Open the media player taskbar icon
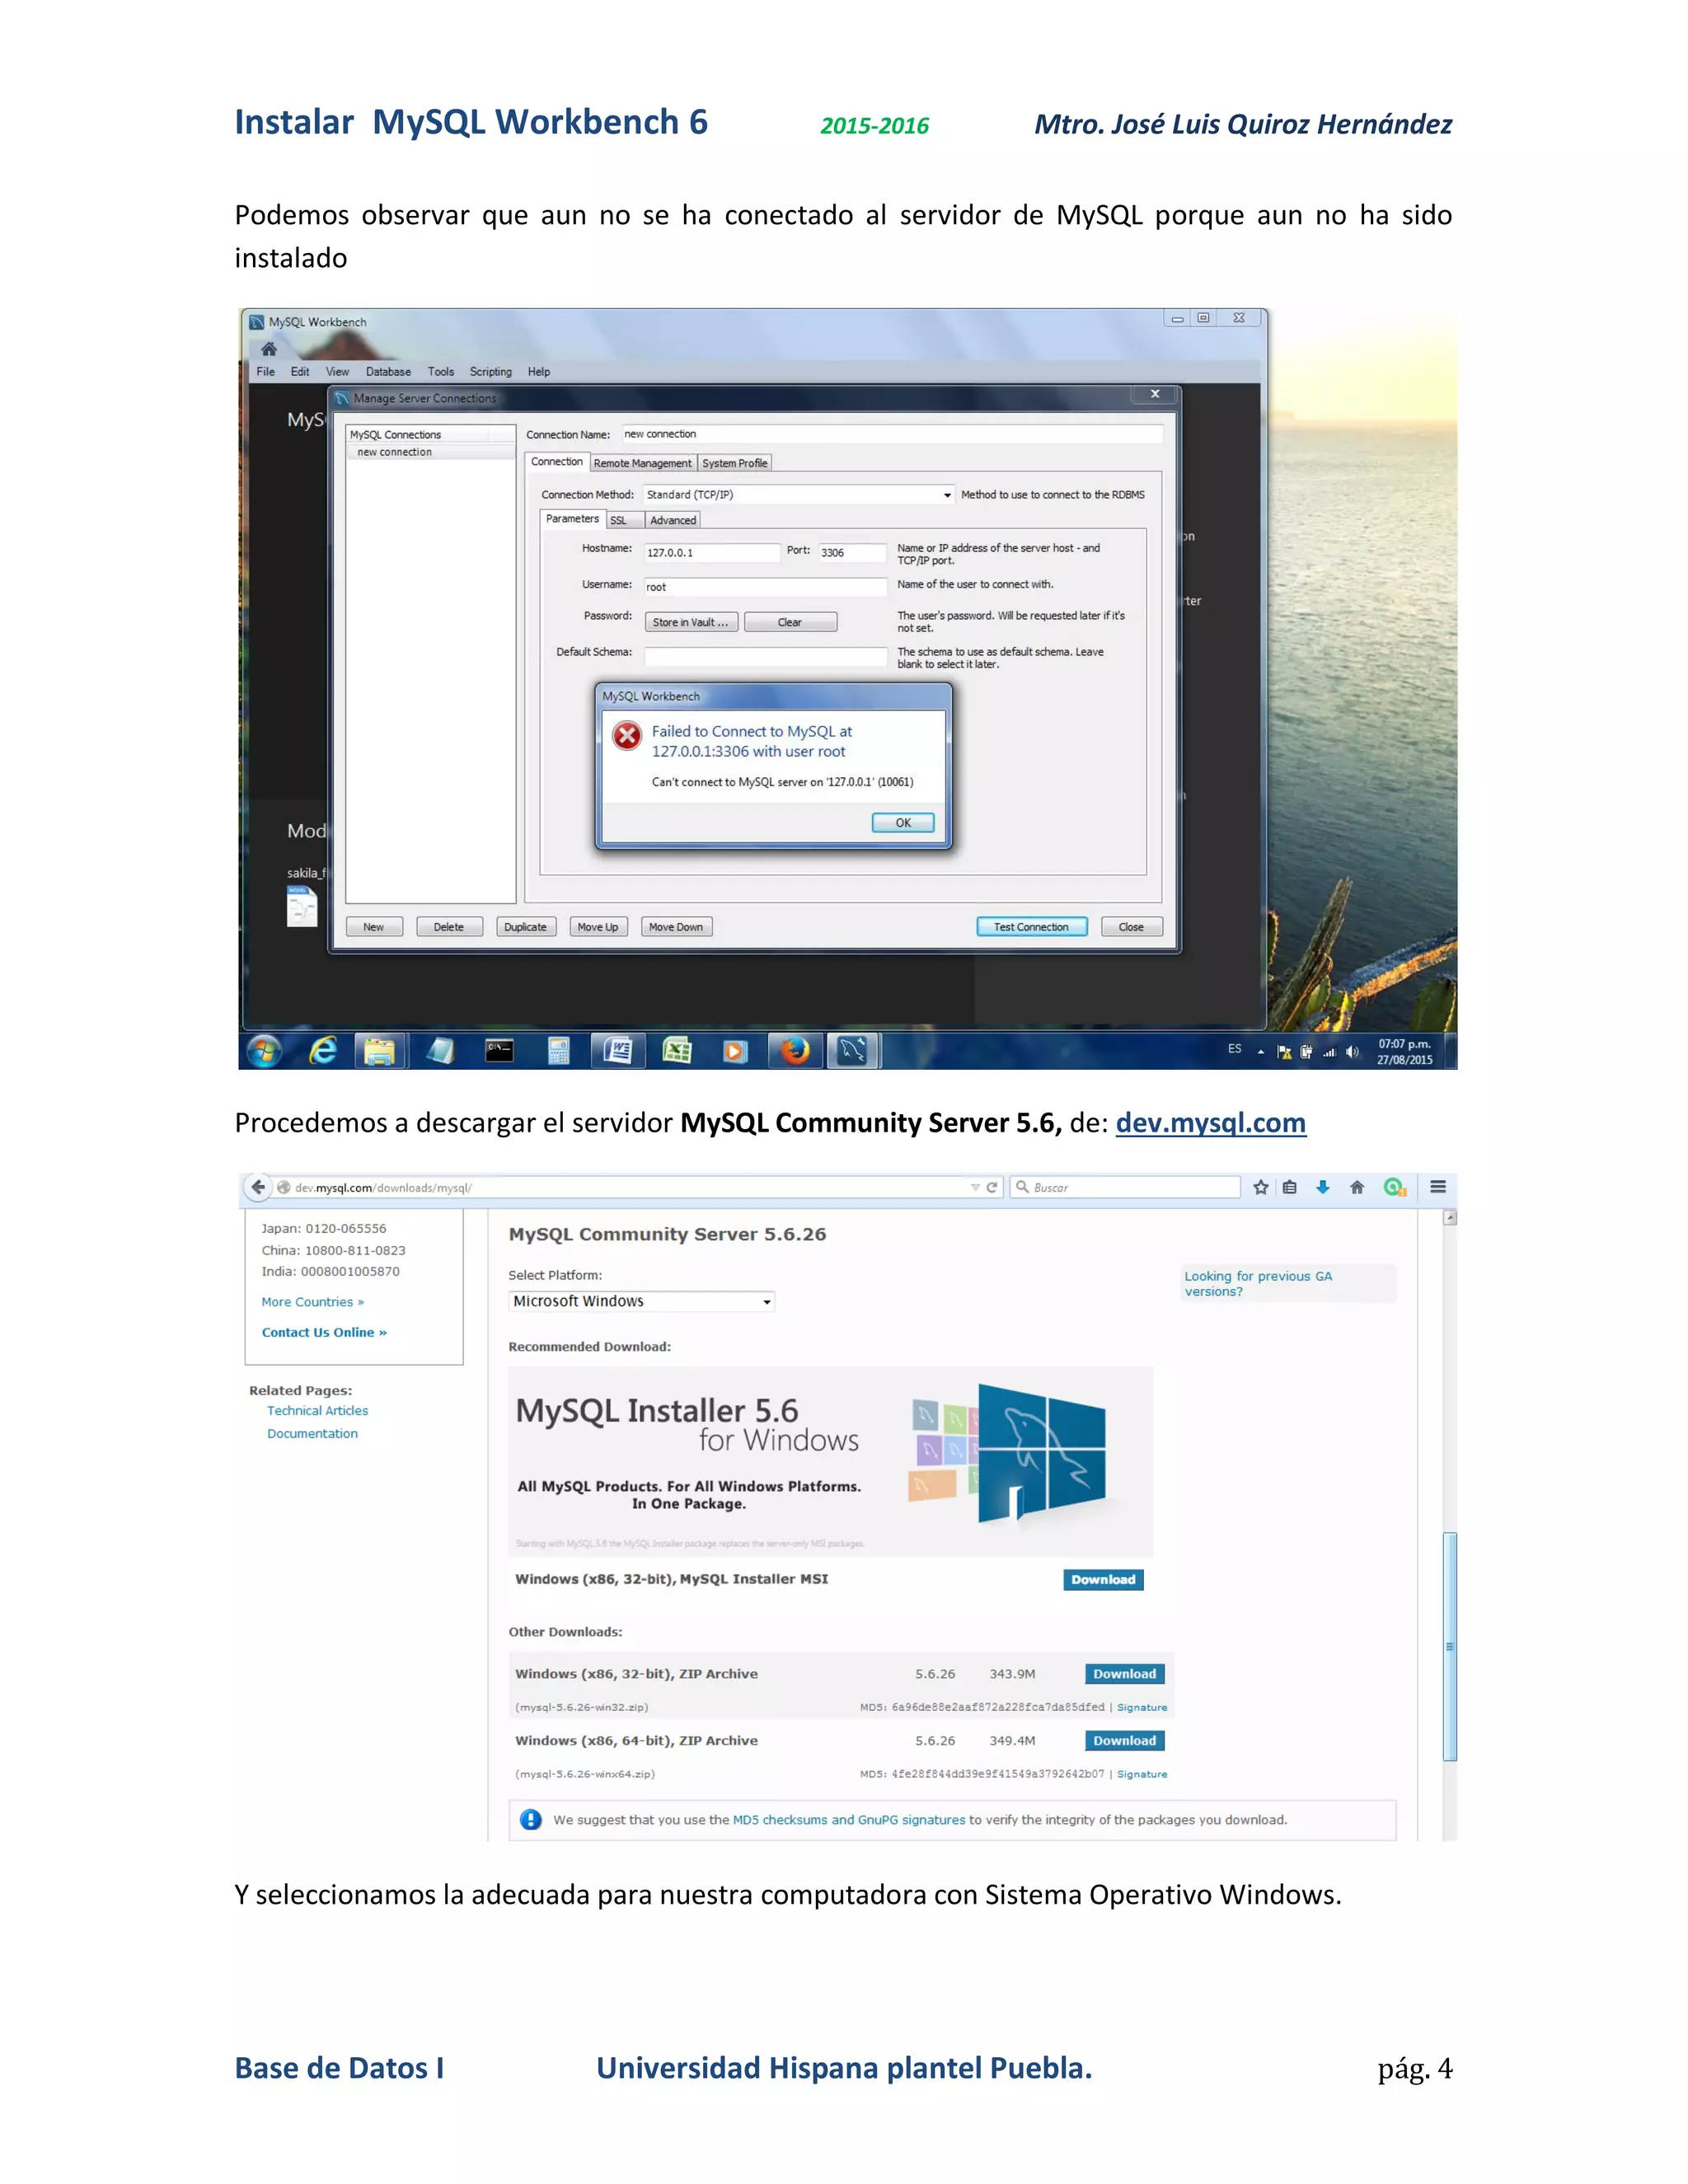Viewport: 1688px width, 2184px height. coord(735,1051)
